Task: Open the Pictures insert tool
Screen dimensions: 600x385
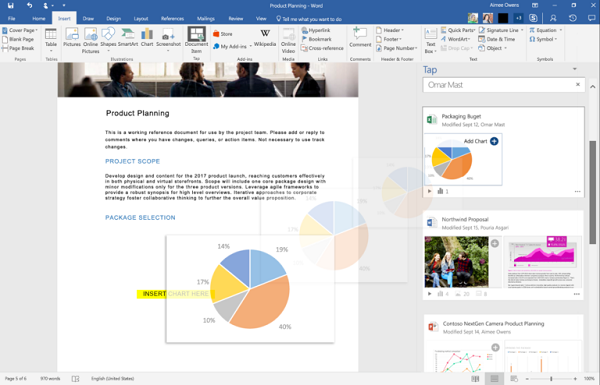Action: [72, 38]
